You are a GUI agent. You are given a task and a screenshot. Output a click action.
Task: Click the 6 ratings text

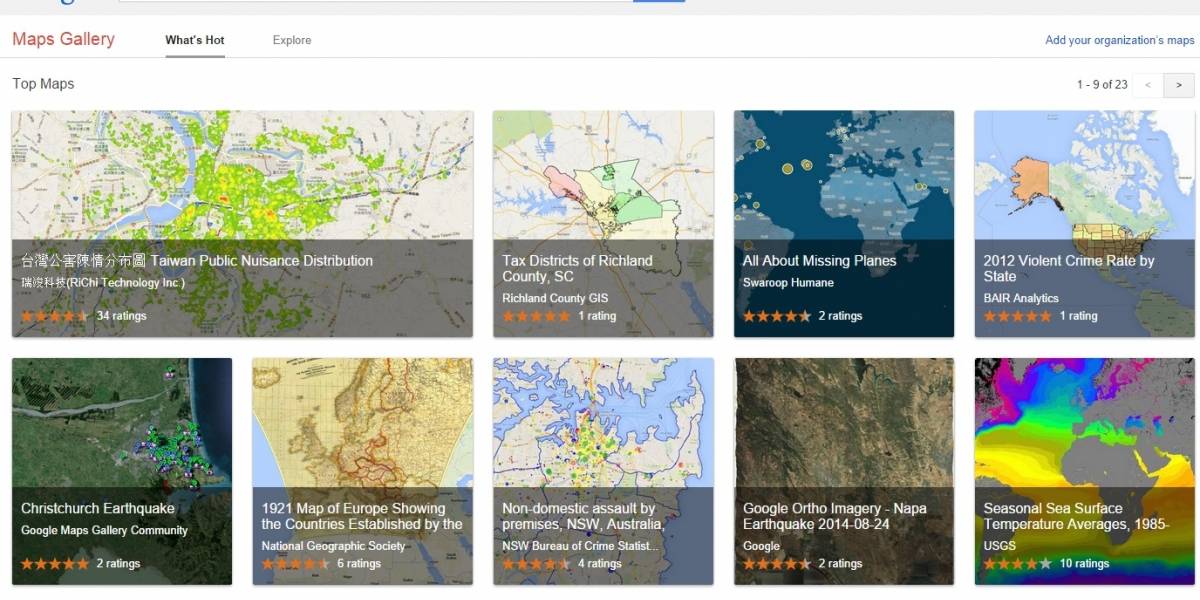(359, 564)
